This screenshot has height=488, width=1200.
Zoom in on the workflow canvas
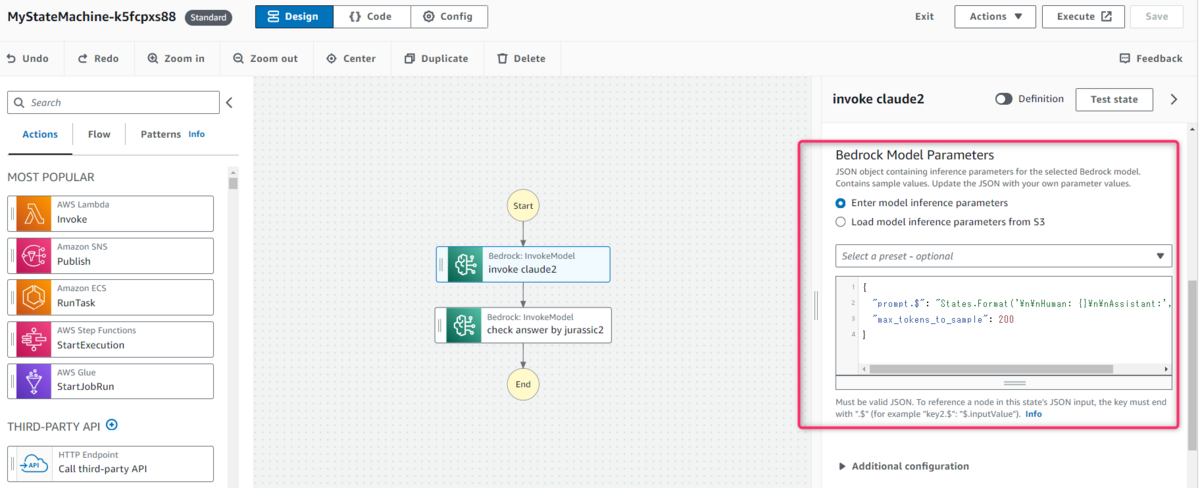176,58
